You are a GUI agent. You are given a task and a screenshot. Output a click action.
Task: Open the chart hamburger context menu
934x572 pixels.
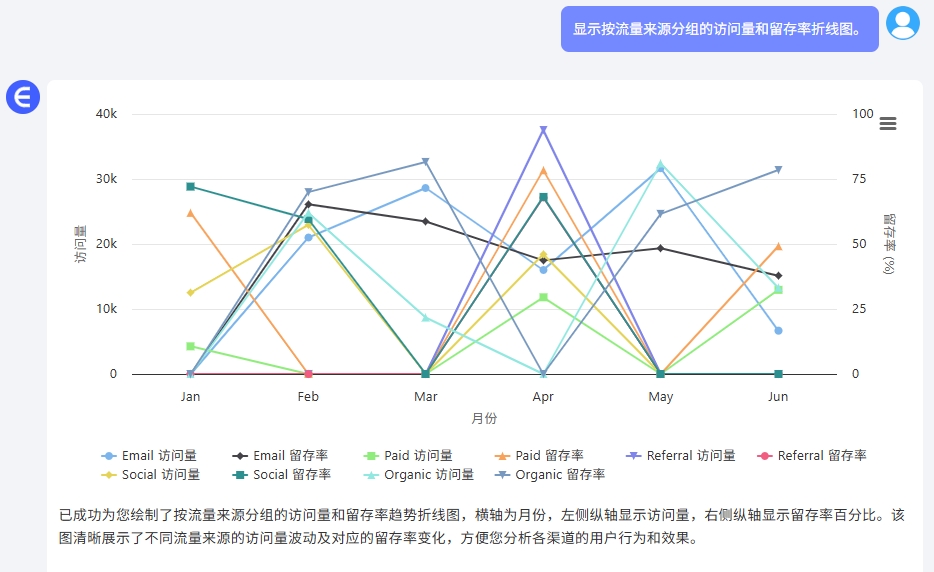coord(888,123)
